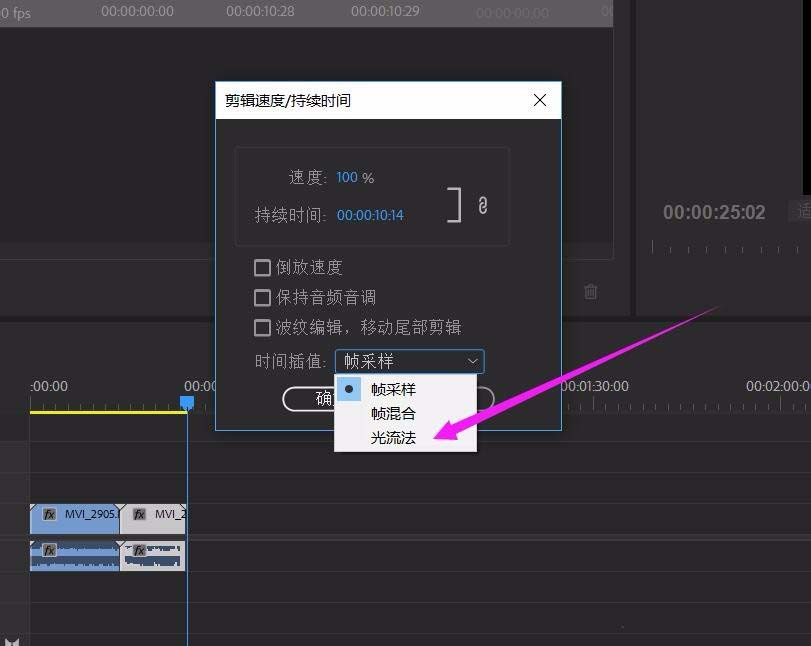Click the 00:00:25:02 program timecode display
The width and height of the screenshot is (811, 646).
click(x=712, y=212)
